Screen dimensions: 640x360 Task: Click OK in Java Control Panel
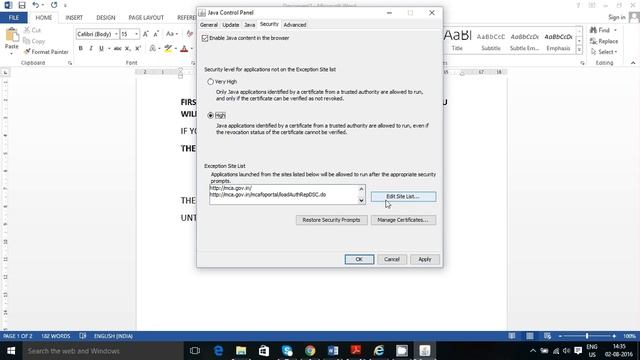tap(359, 259)
